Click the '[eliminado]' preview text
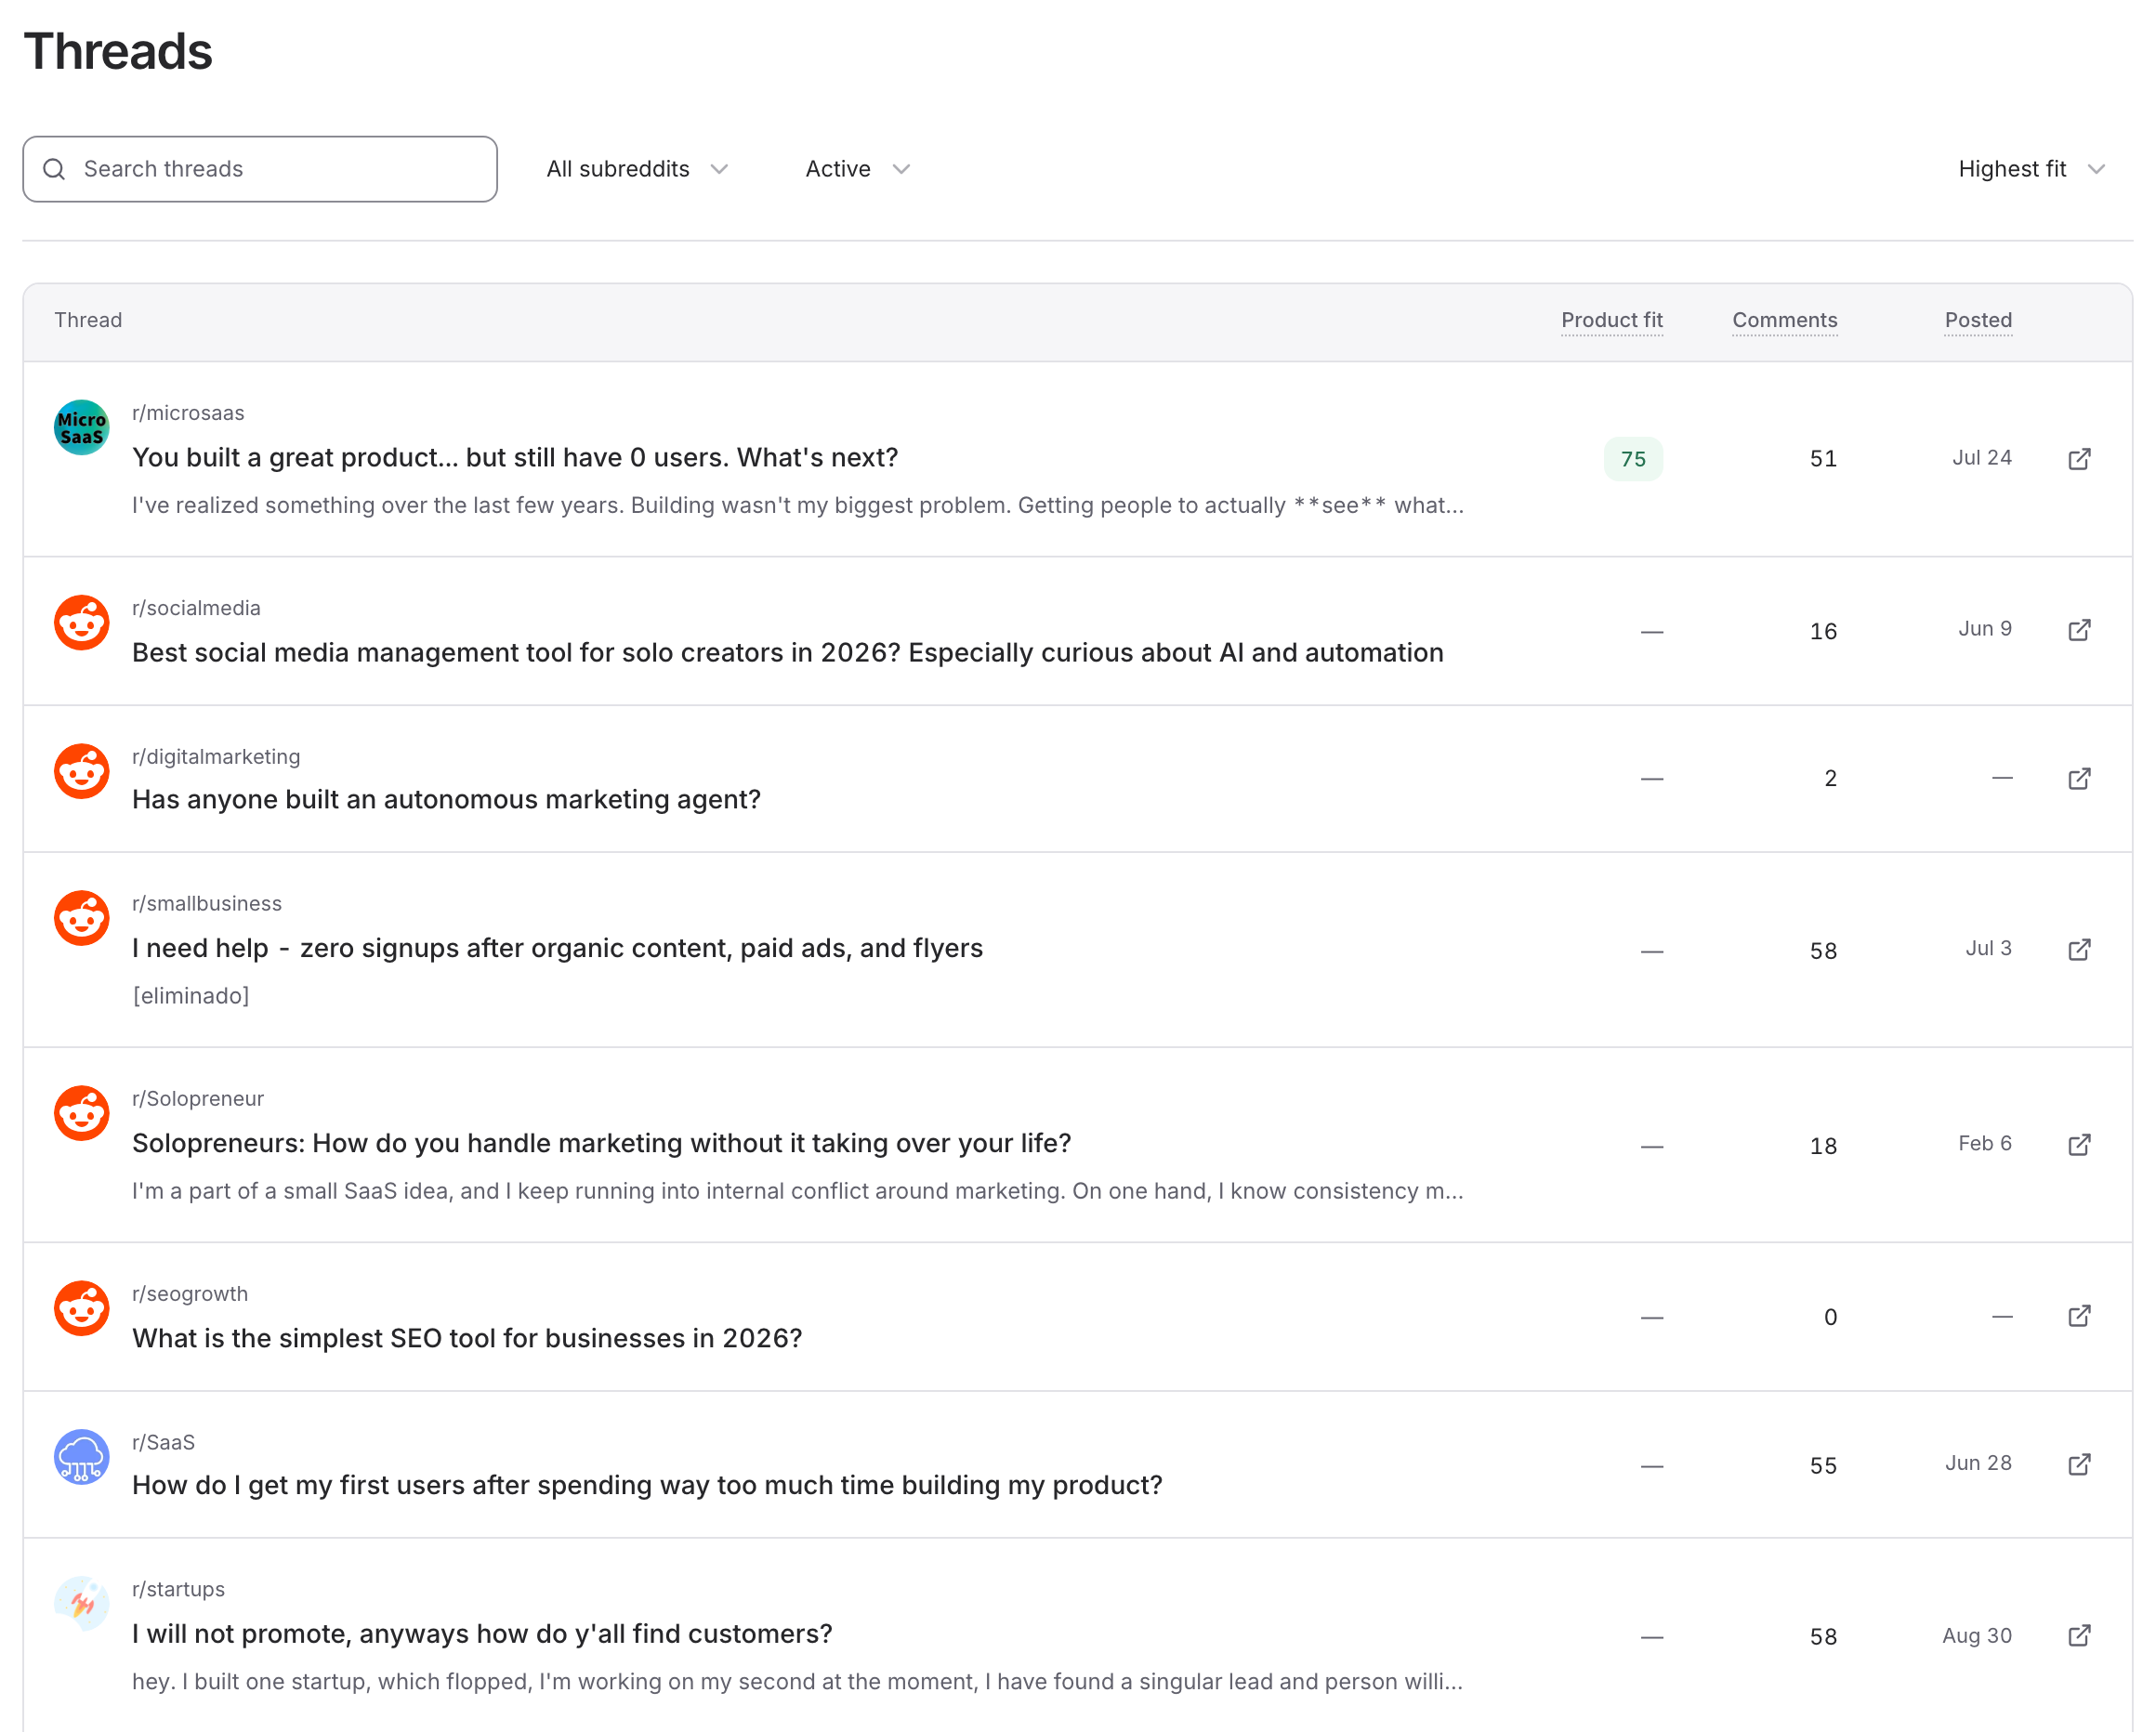The width and height of the screenshot is (2156, 1732). point(191,995)
